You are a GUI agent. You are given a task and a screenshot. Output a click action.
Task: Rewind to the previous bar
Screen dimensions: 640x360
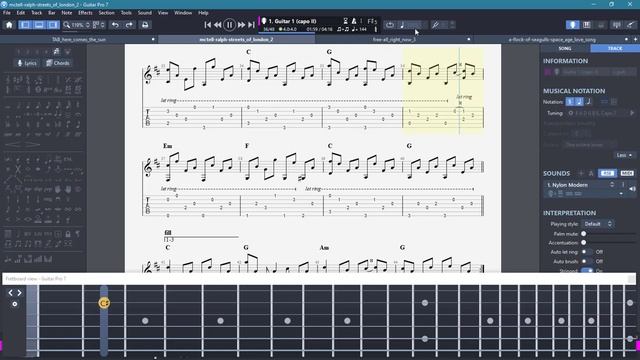pos(218,25)
